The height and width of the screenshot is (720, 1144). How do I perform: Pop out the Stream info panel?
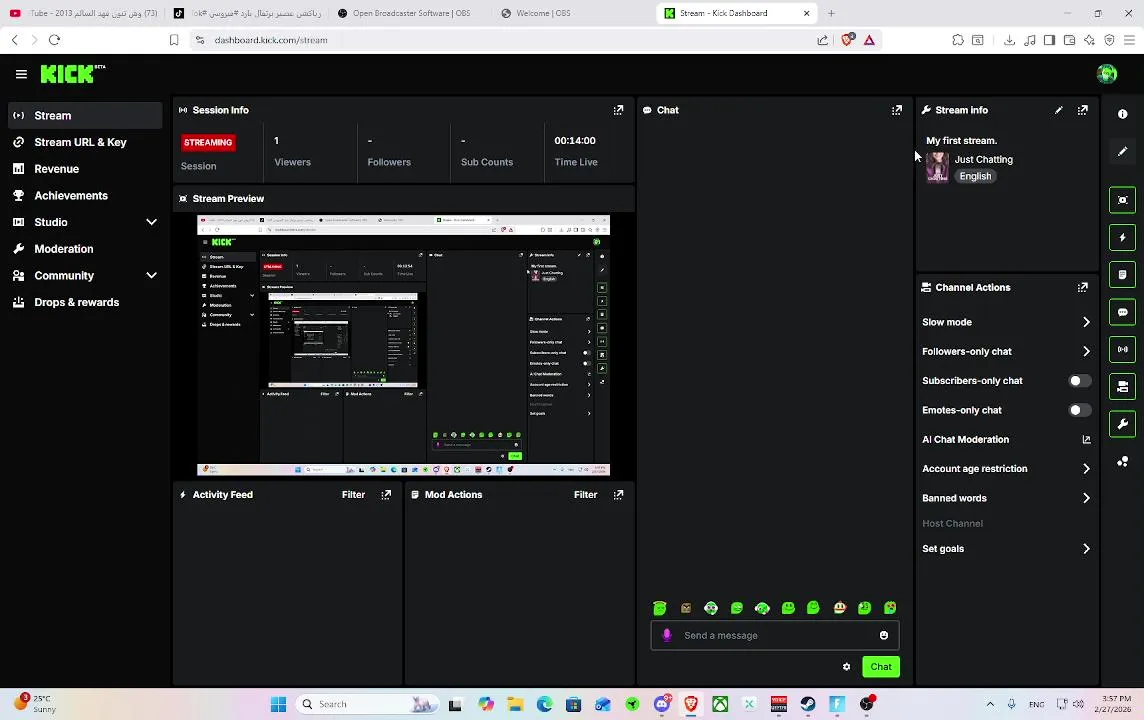click(1083, 110)
